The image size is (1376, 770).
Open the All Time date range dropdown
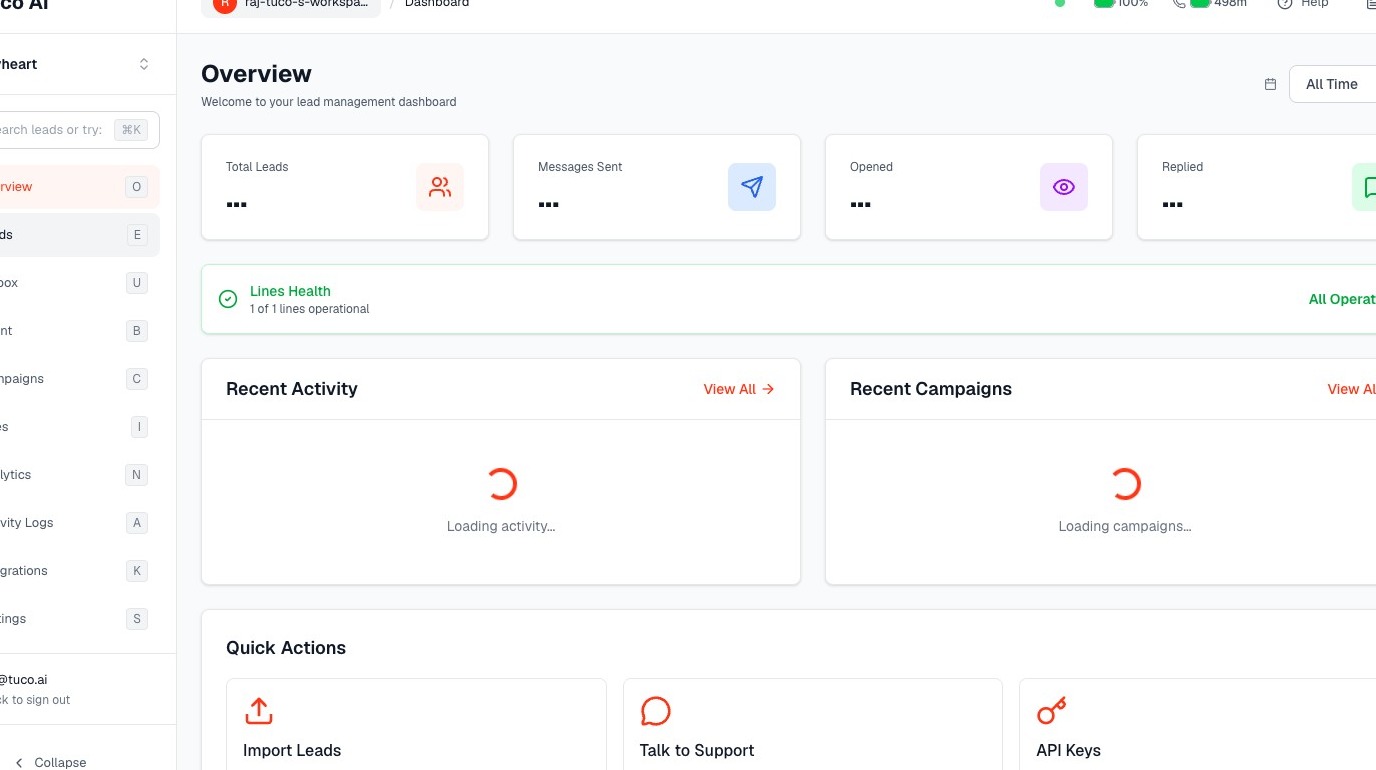[x=1333, y=84]
